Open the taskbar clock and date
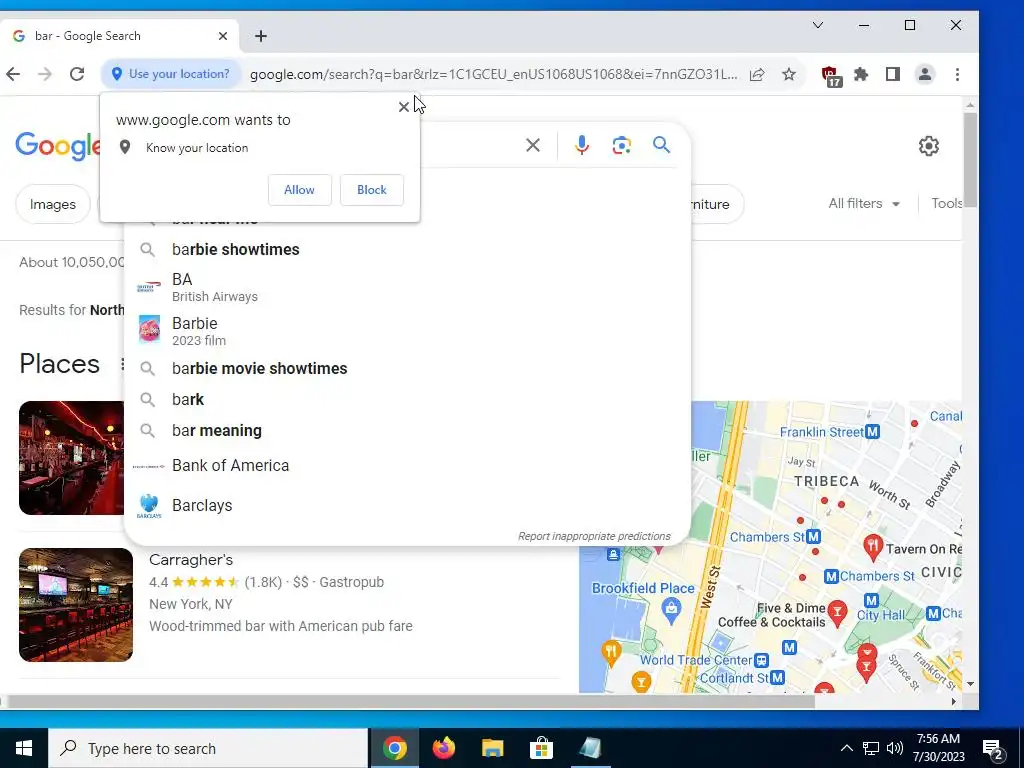The height and width of the screenshot is (768, 1024). click(x=938, y=748)
